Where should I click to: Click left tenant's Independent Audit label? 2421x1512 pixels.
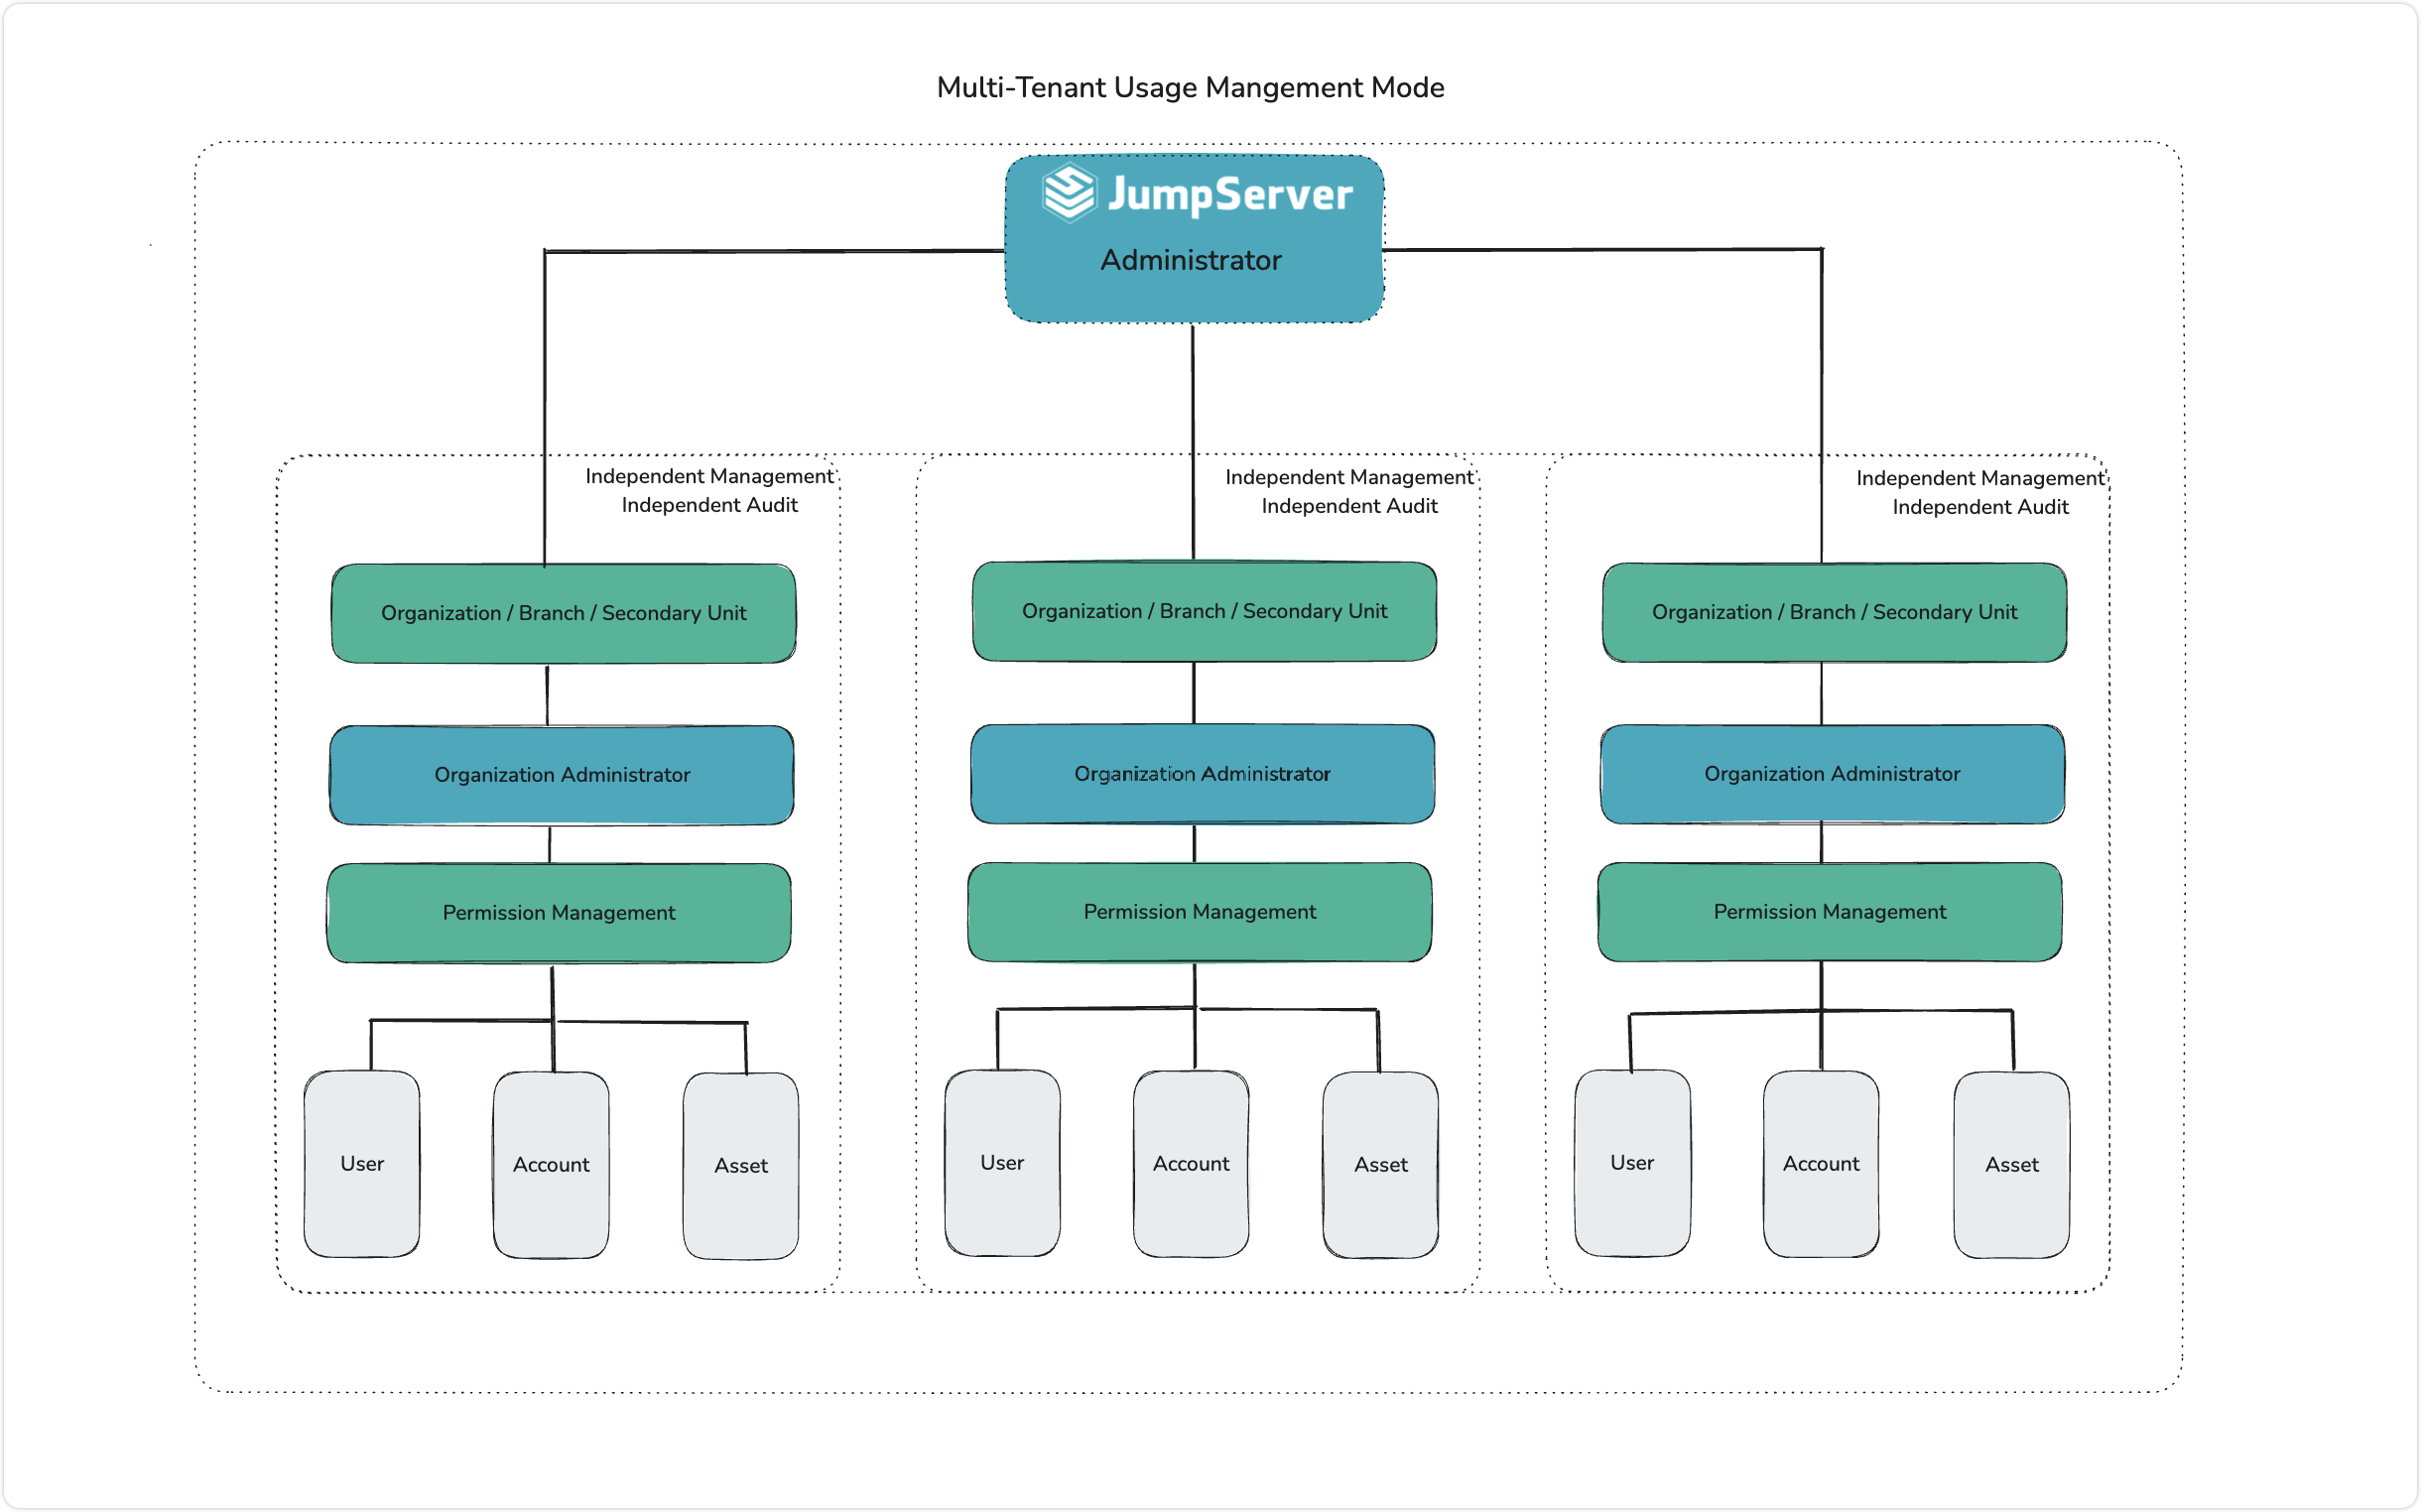pyautogui.click(x=709, y=505)
